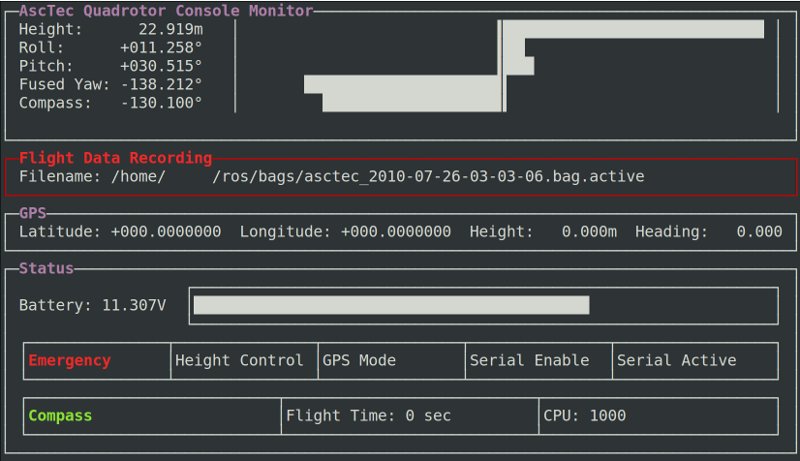Click the Emergency status indicator
The image size is (800, 461).
[70, 361]
